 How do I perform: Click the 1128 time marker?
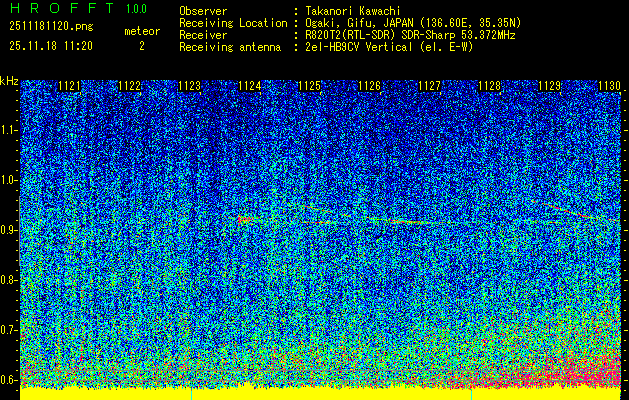[x=489, y=86]
